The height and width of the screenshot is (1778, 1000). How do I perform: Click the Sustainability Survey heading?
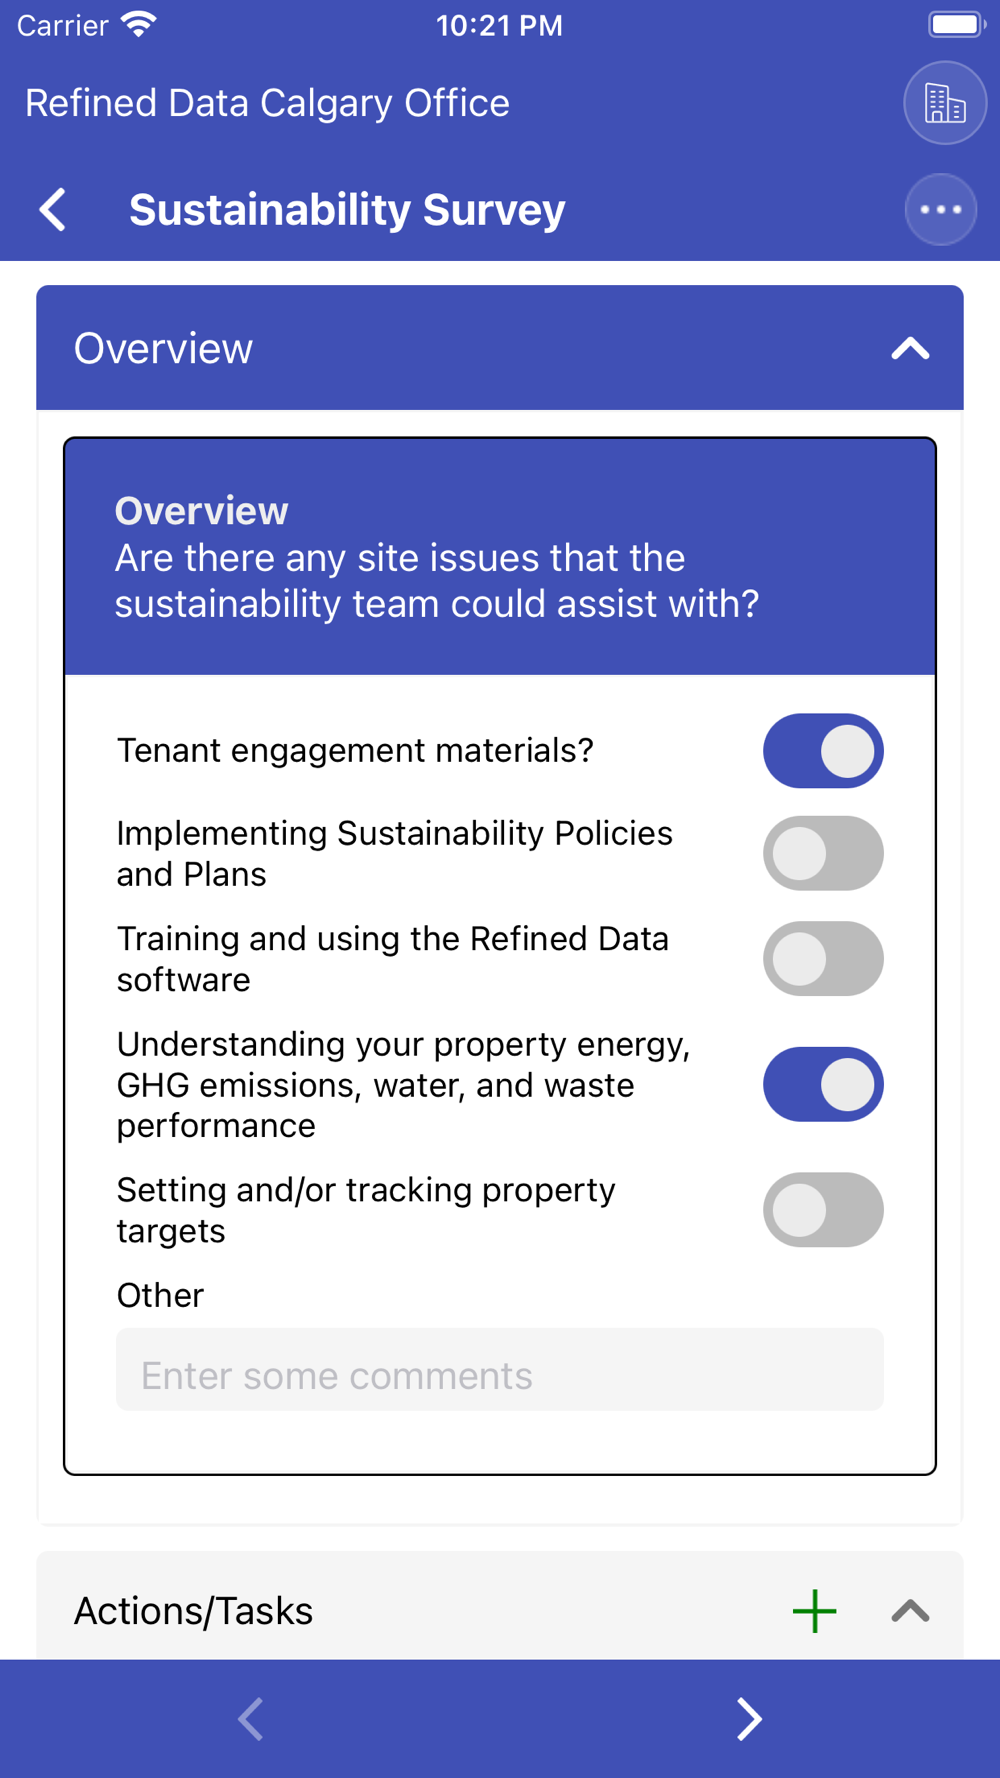pyautogui.click(x=347, y=210)
